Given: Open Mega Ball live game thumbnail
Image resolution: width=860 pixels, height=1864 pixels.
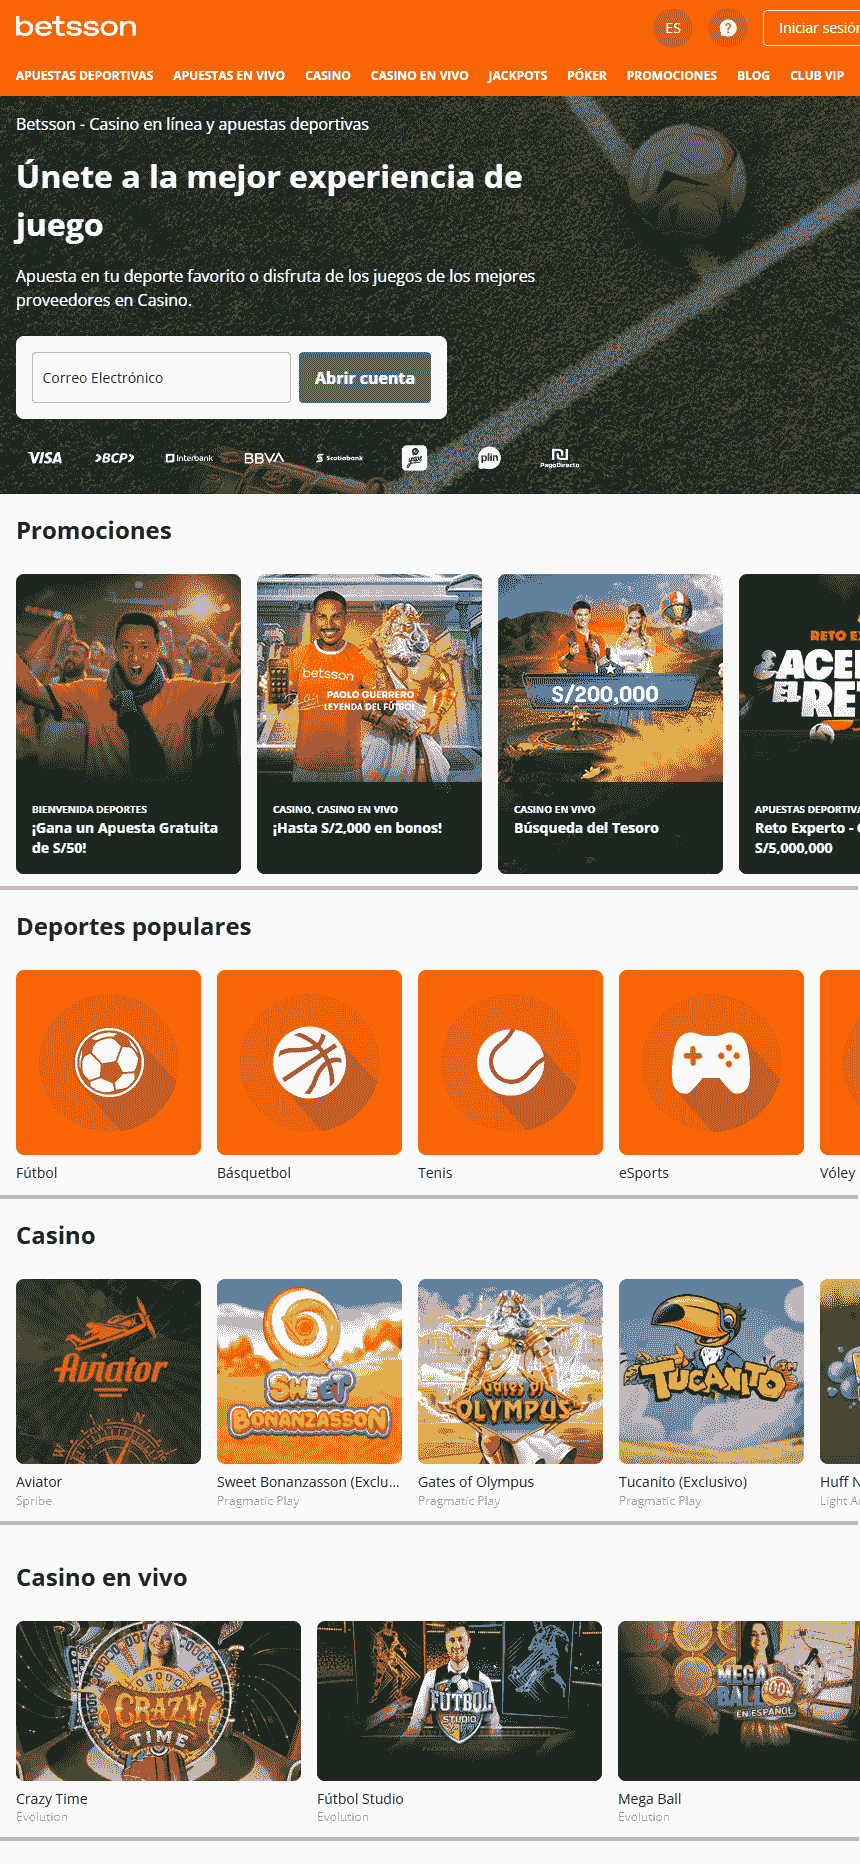Looking at the screenshot, I should point(739,1701).
